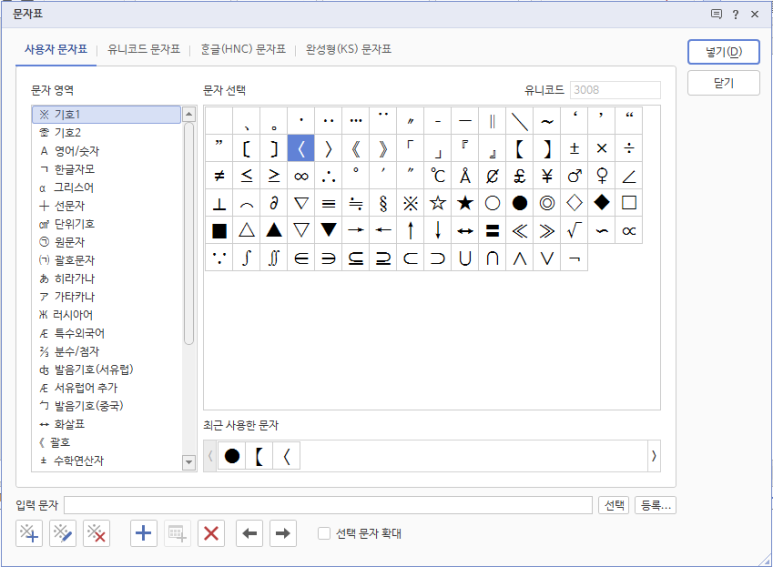Select the yen ¥ symbol
Screen dimensions: 773x567
[x=547, y=176]
